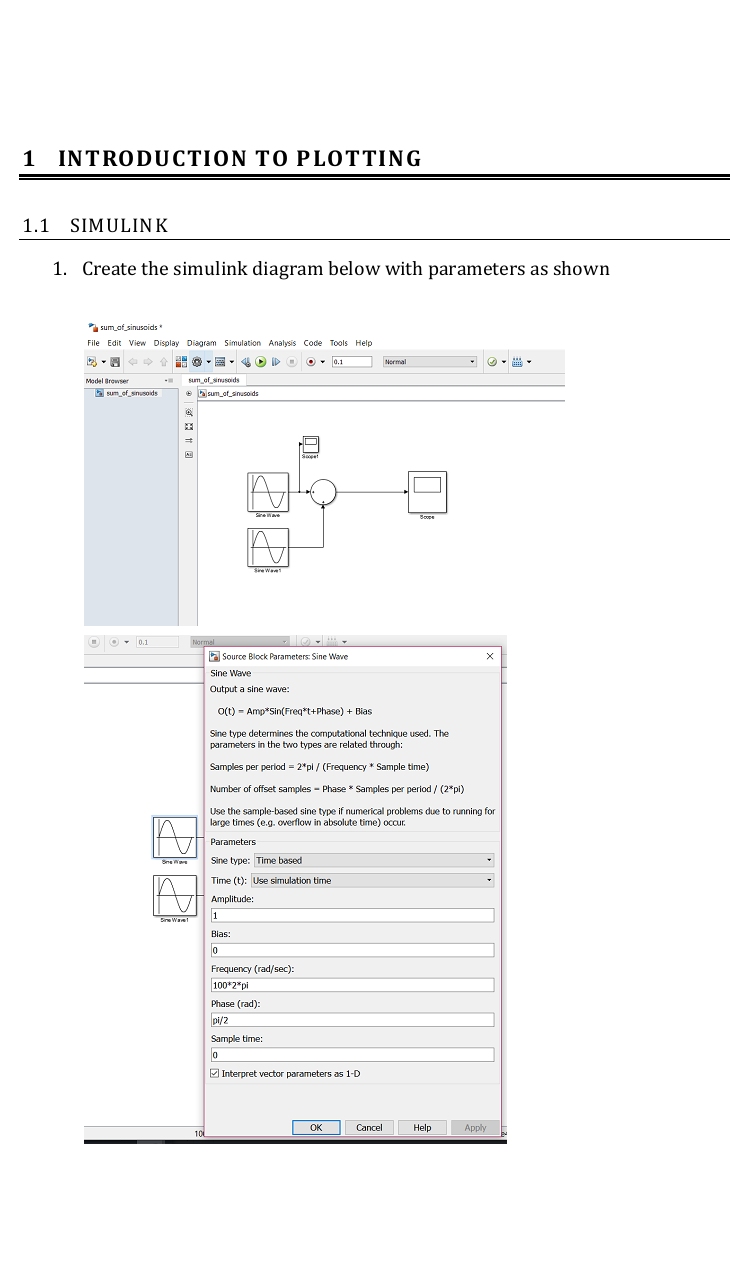Open the Tools menu

(339, 343)
